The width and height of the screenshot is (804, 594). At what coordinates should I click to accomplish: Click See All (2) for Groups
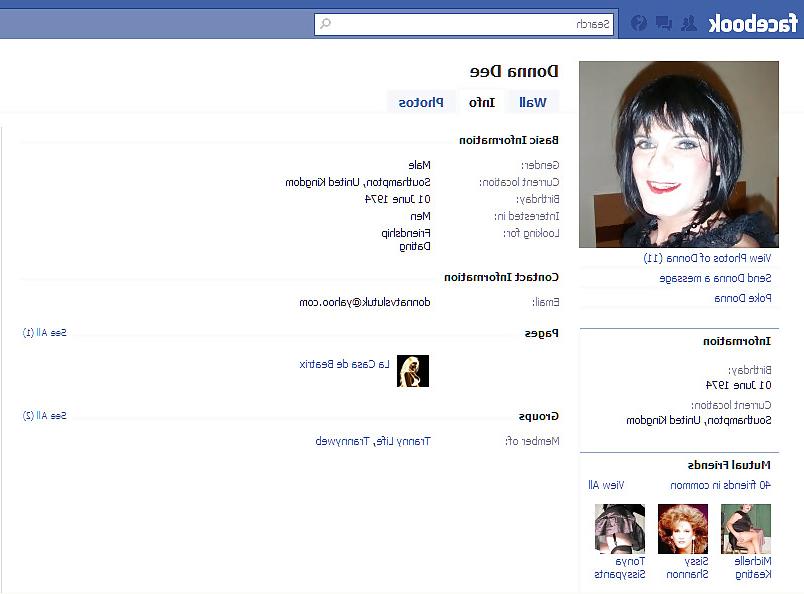click(x=45, y=415)
